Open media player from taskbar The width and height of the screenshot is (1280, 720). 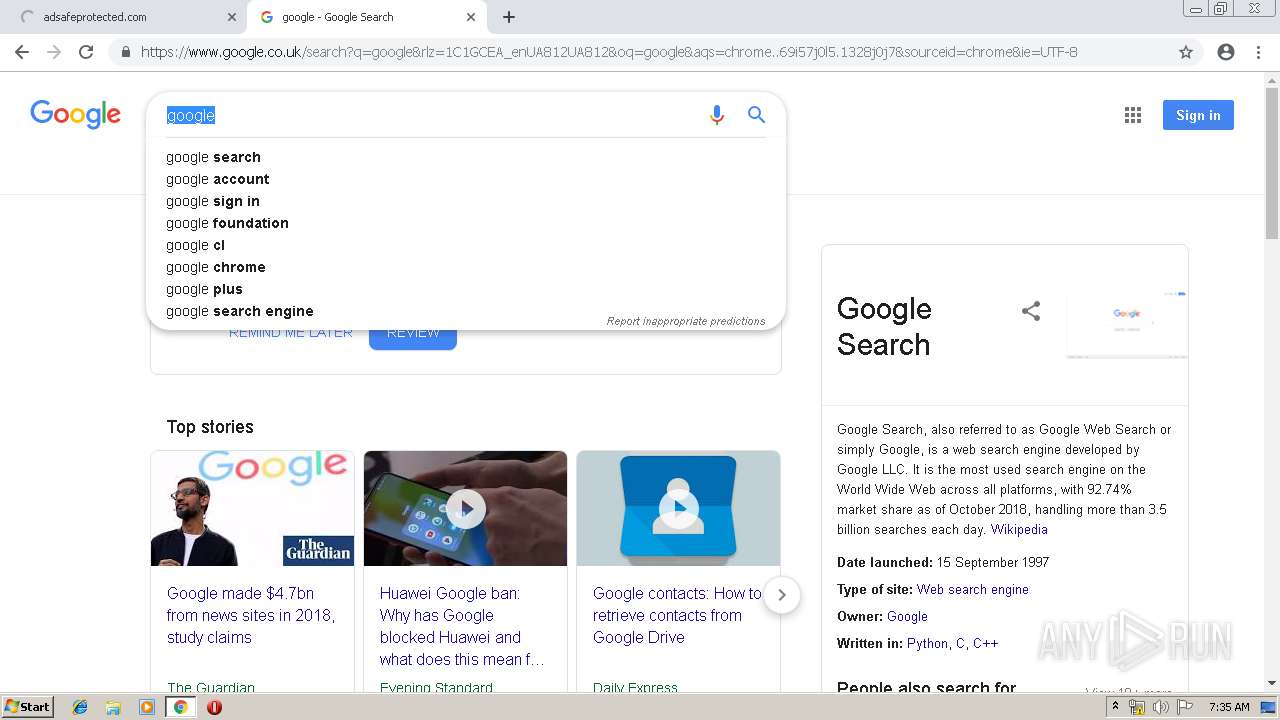point(147,707)
